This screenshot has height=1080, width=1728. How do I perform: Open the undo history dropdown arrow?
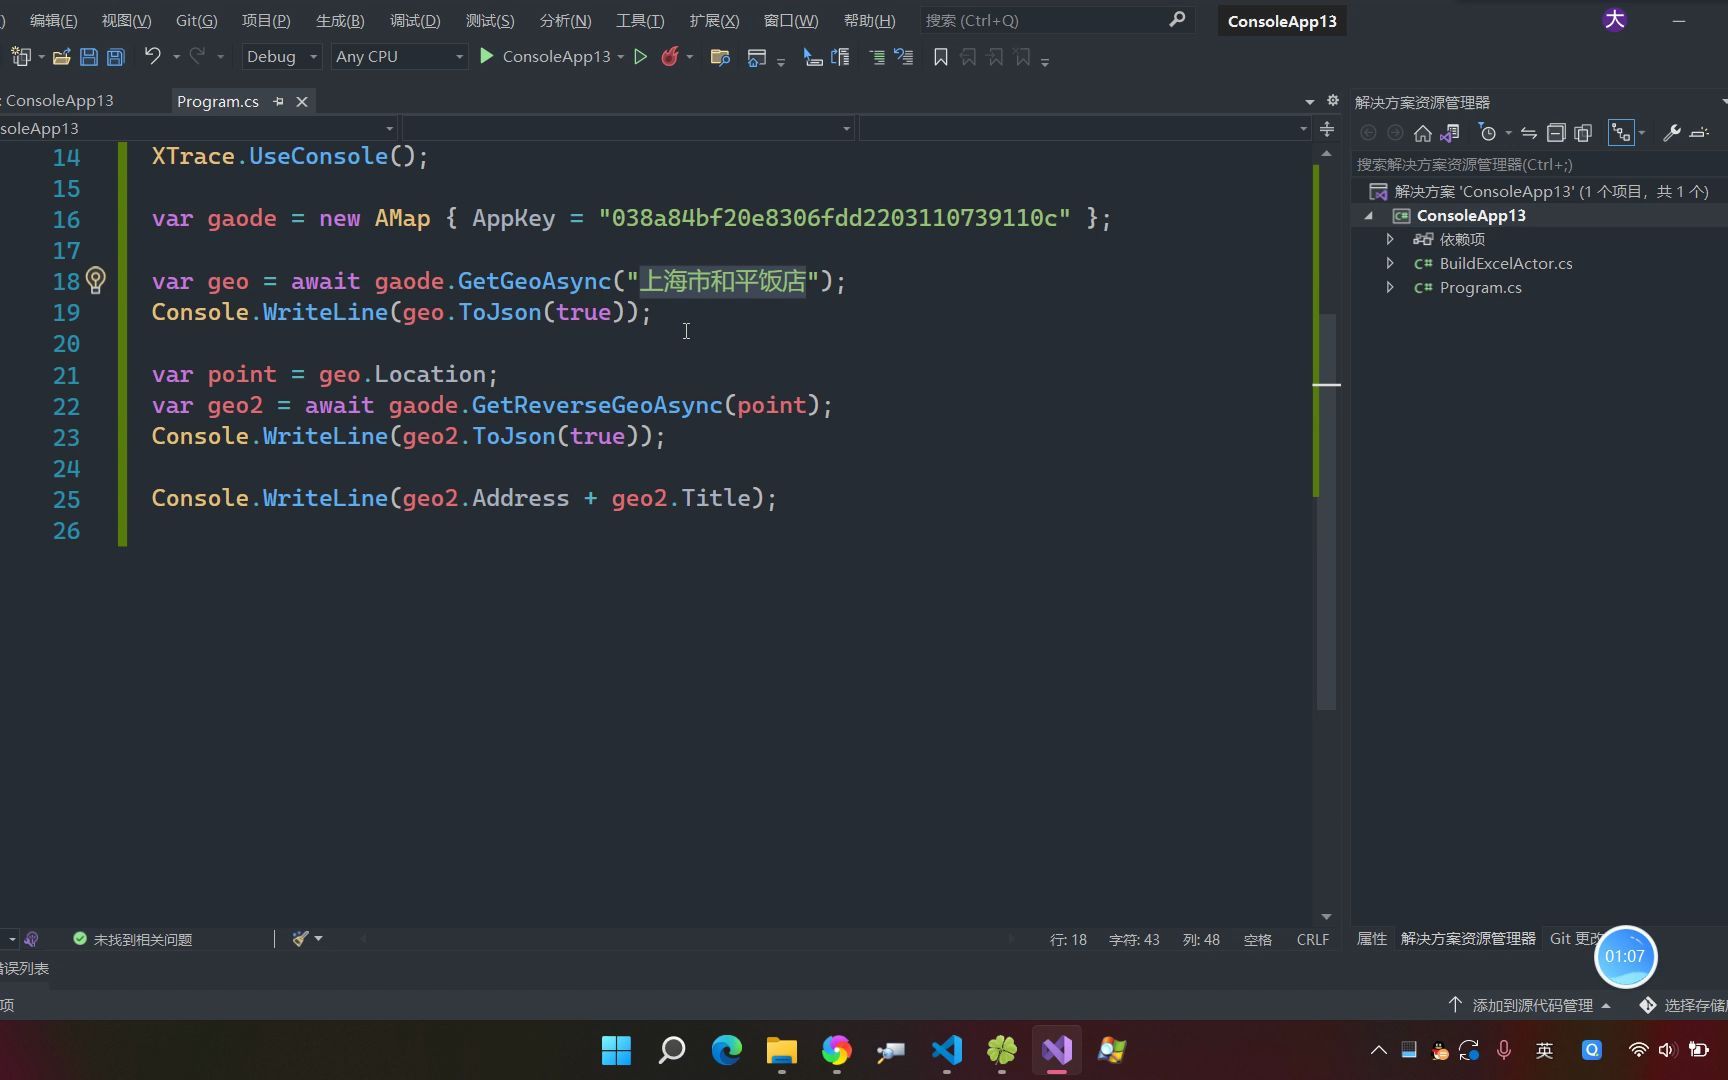[176, 57]
